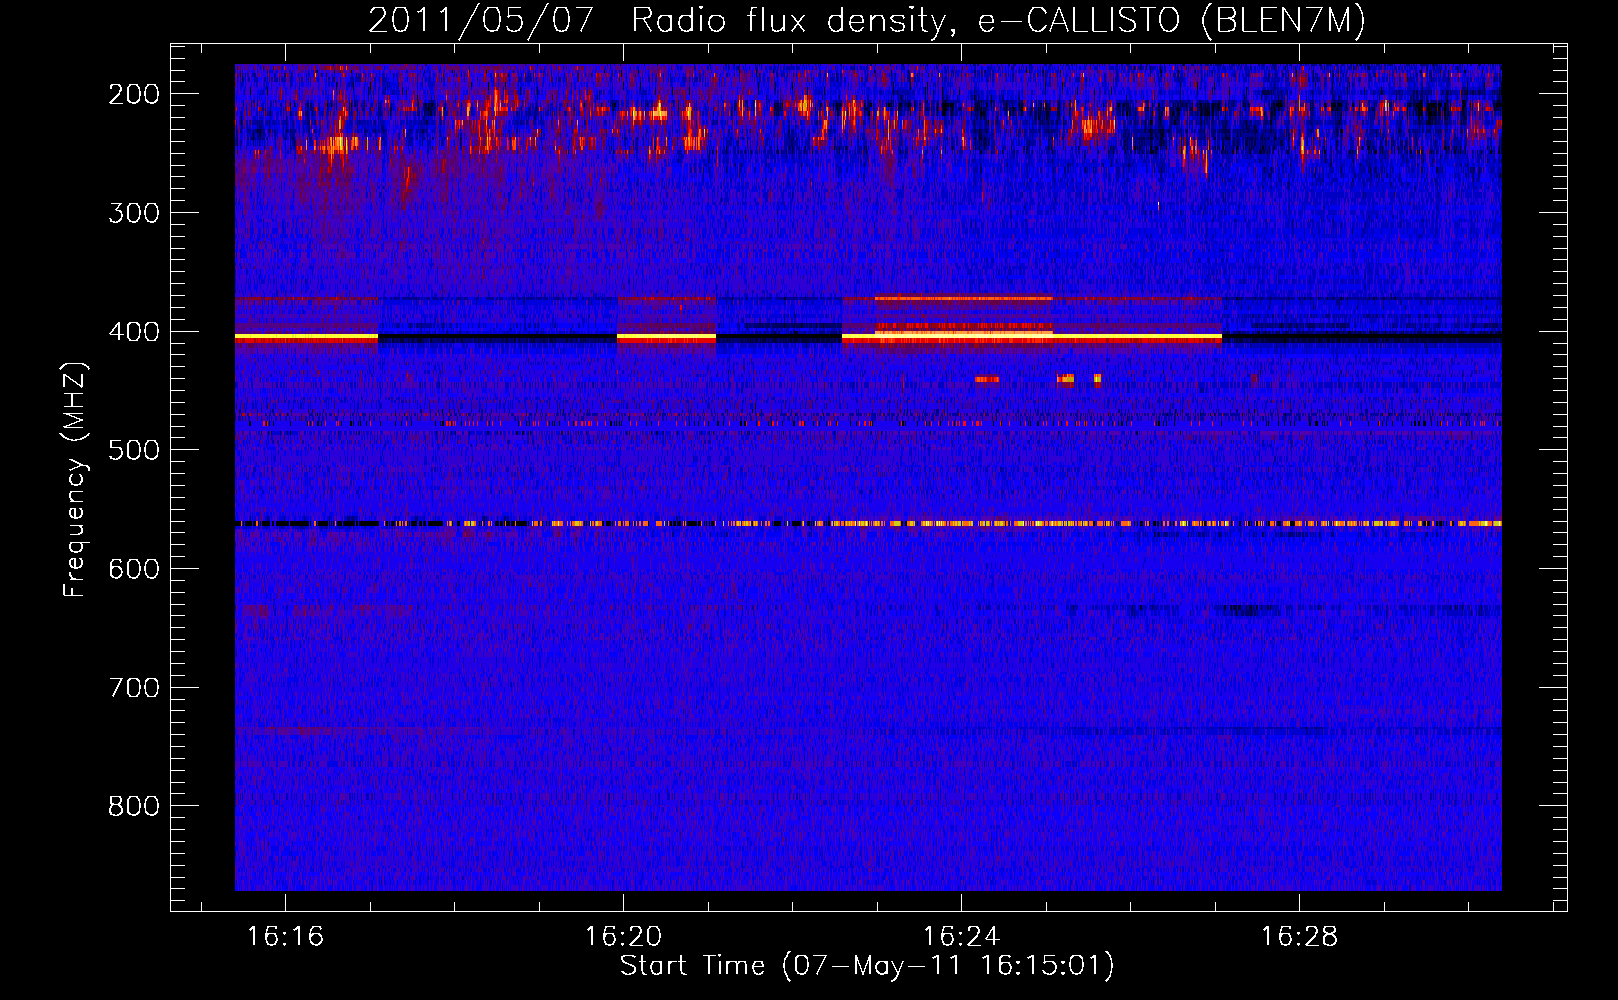Screen dimensions: 1618x1000
Task: Click the 16:24 time tick label
Action: click(962, 937)
